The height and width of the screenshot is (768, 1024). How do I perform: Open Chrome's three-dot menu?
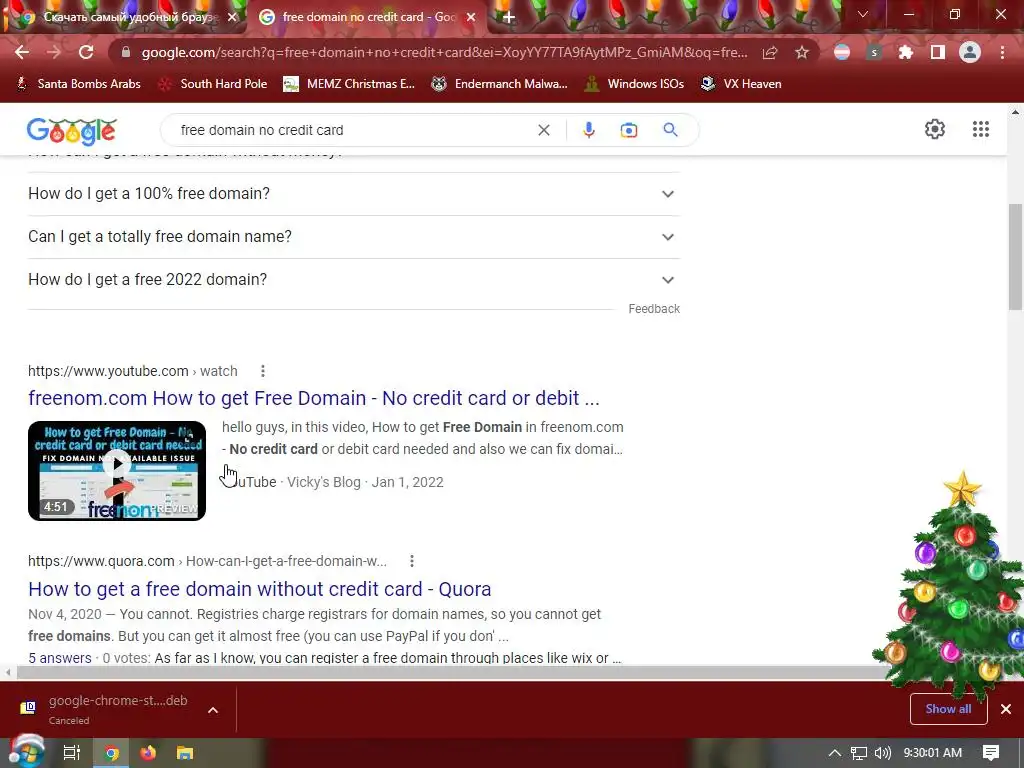1002,52
